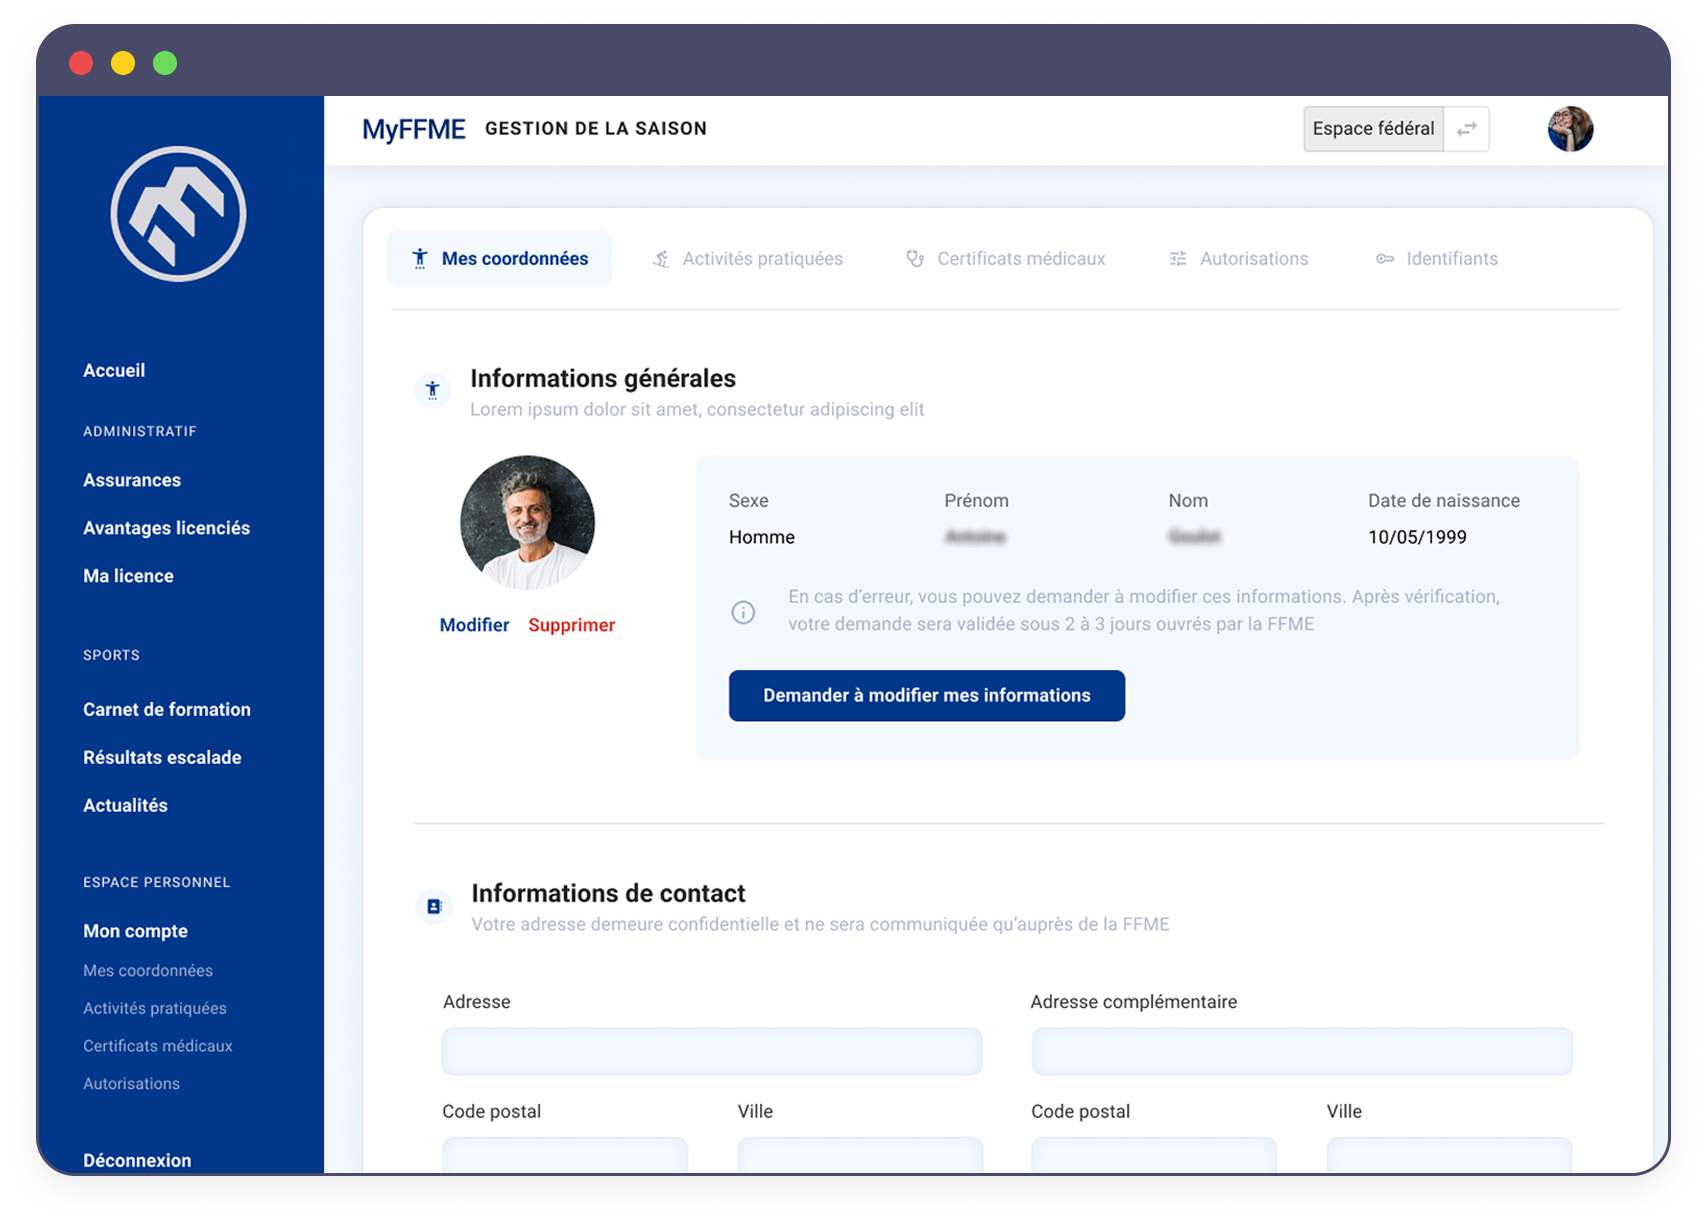The width and height of the screenshot is (1707, 1224).
Task: Click the FFME mountain logo in sidebar
Action: point(178,214)
